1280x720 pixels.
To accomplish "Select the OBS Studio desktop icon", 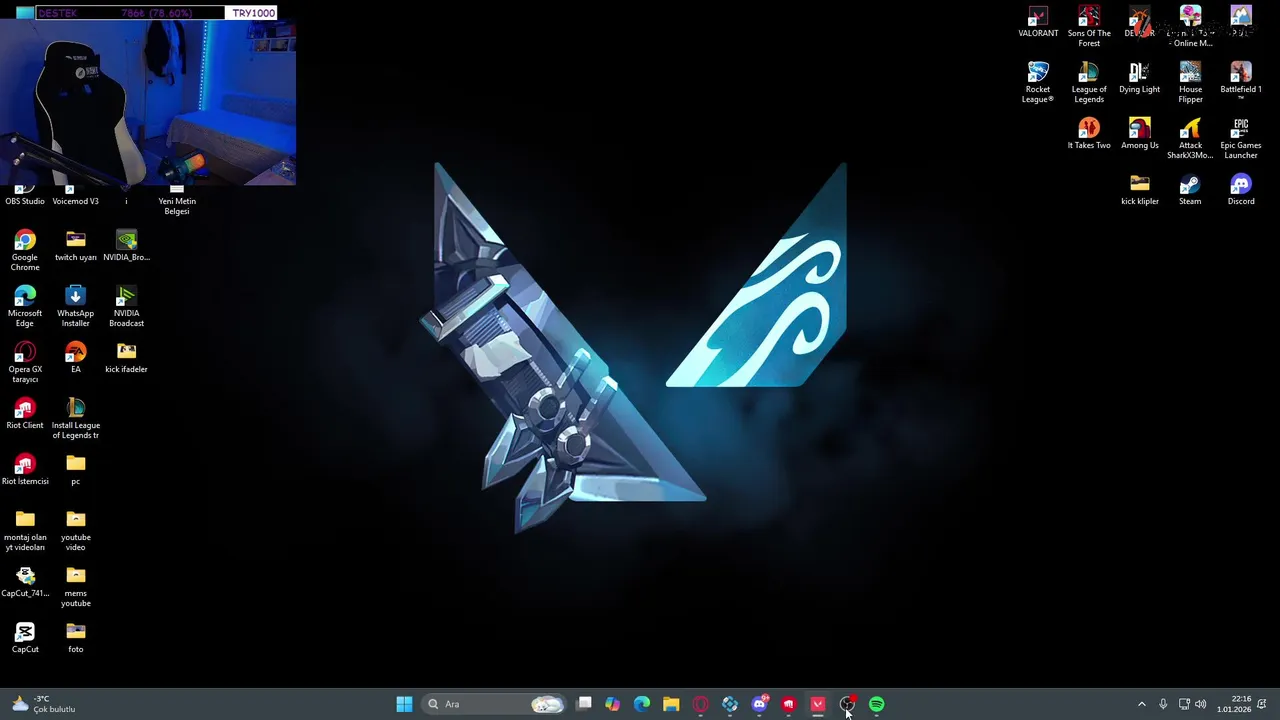I will [25, 197].
